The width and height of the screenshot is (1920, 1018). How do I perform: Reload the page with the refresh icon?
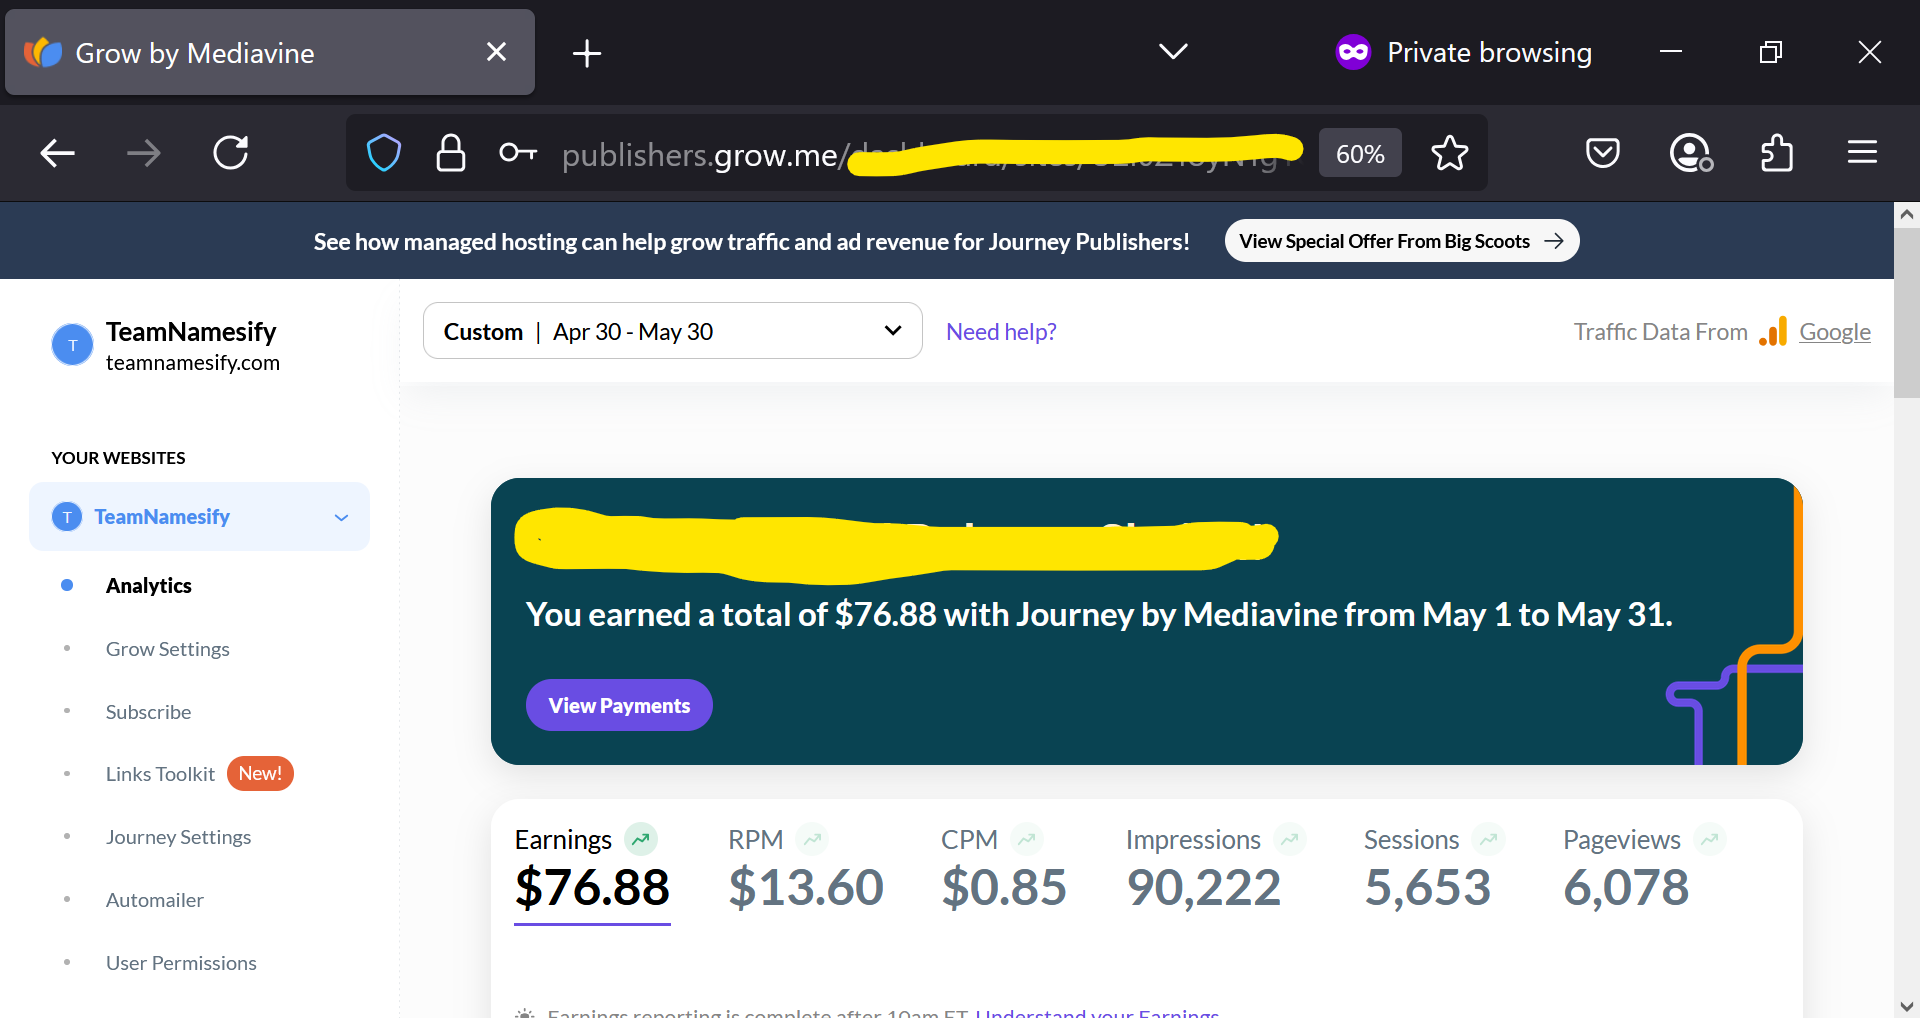click(231, 153)
